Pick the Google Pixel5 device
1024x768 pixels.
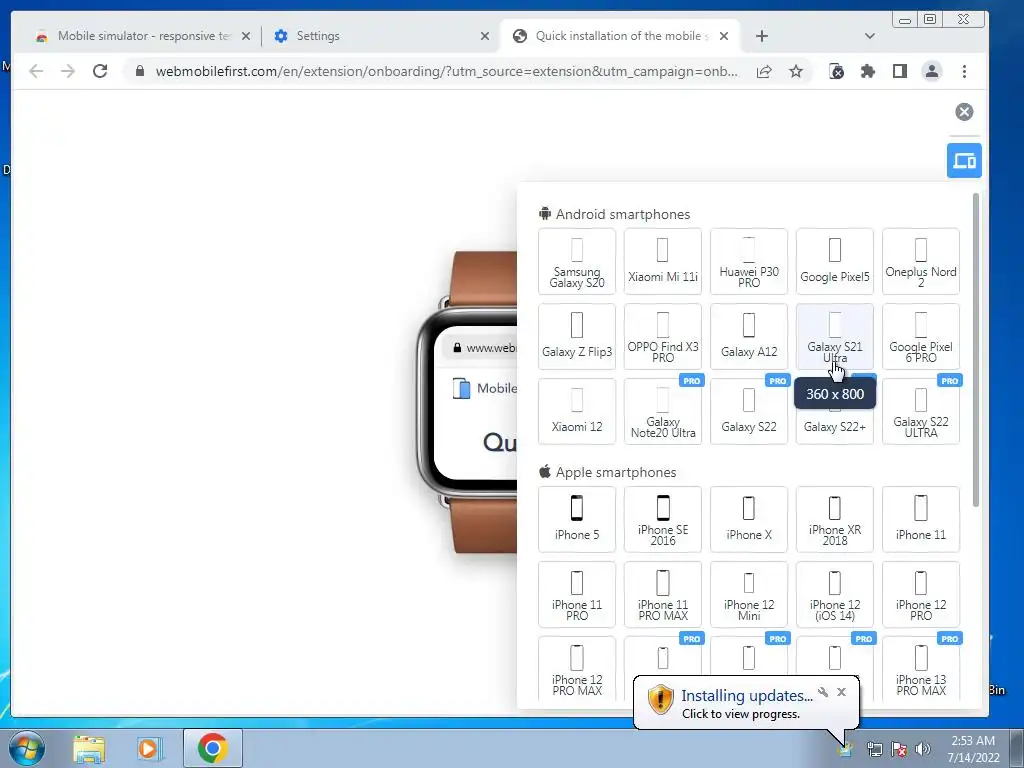(x=835, y=261)
